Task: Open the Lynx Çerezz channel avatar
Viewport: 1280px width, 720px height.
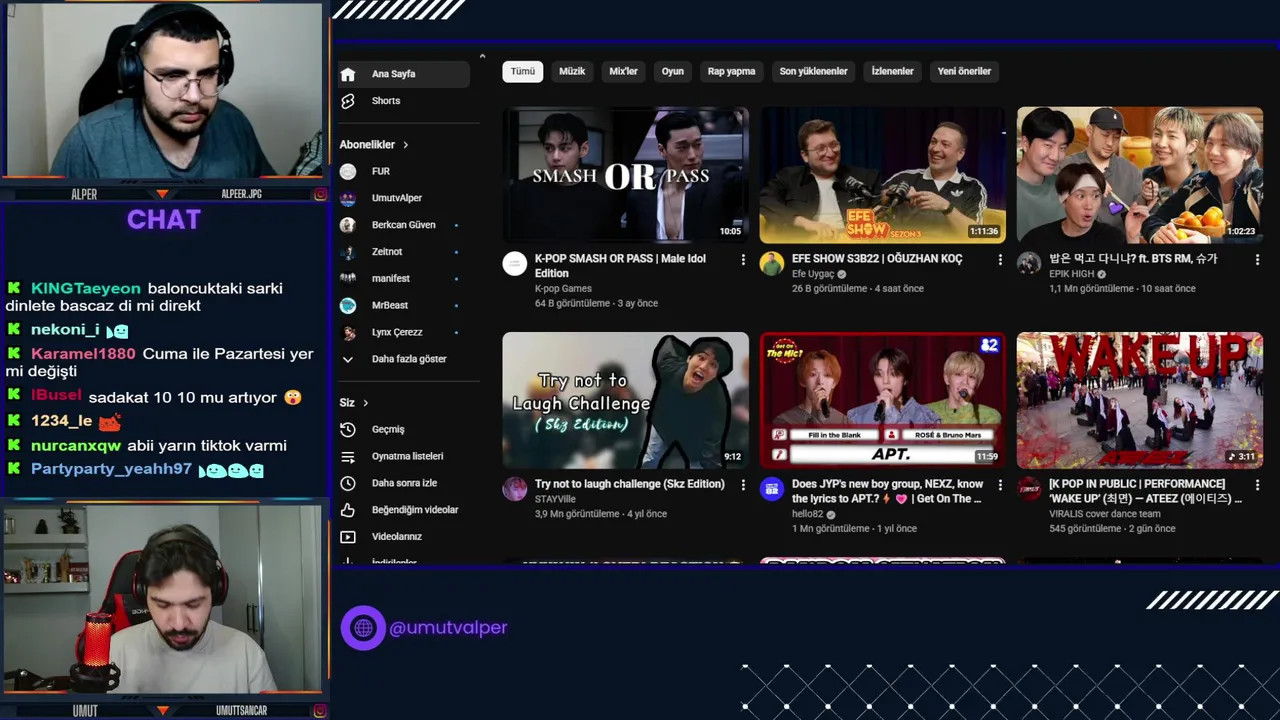Action: coord(347,332)
